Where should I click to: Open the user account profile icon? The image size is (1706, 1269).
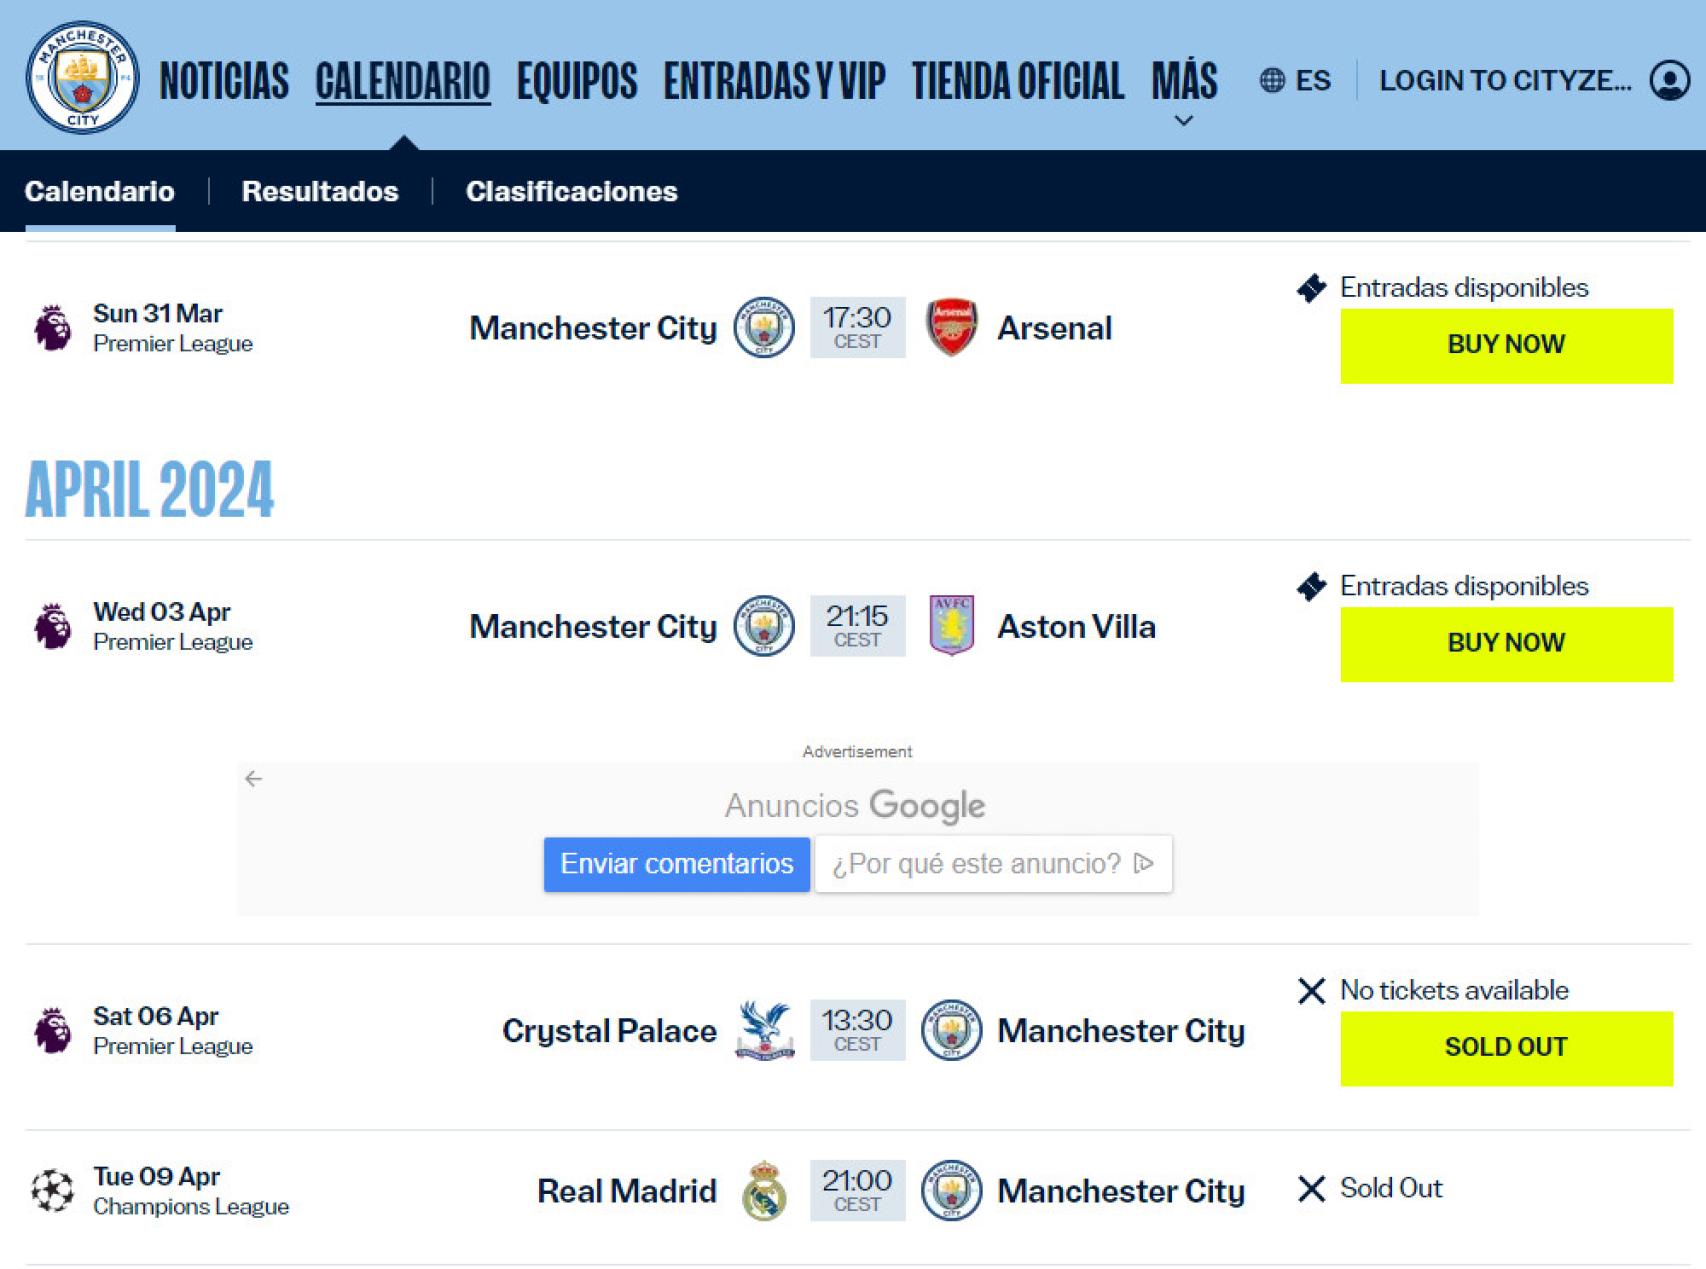(x=1668, y=80)
